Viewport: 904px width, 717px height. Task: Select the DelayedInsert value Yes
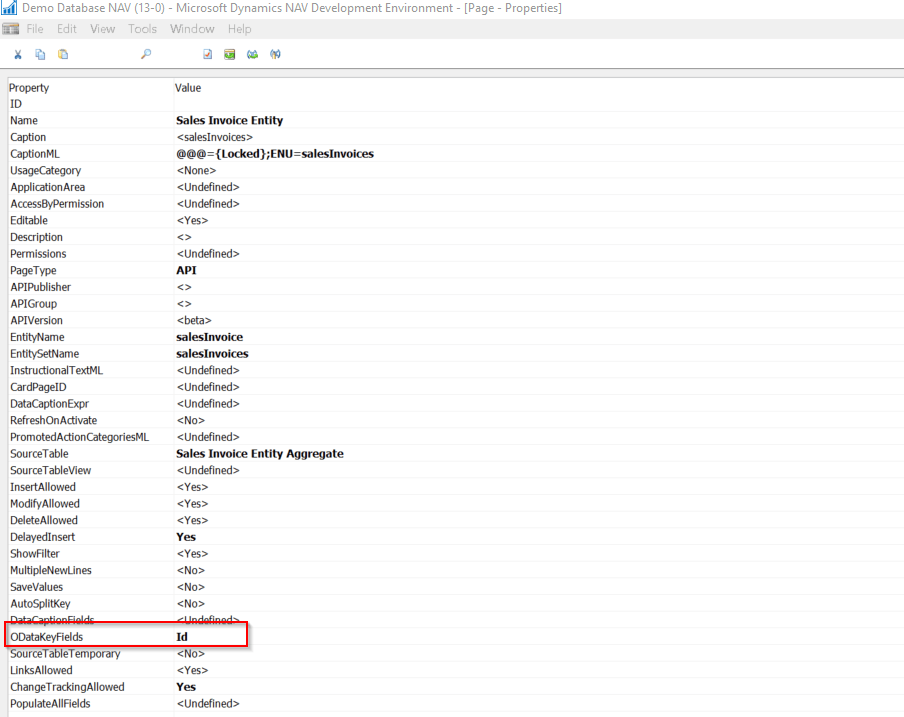(x=186, y=537)
